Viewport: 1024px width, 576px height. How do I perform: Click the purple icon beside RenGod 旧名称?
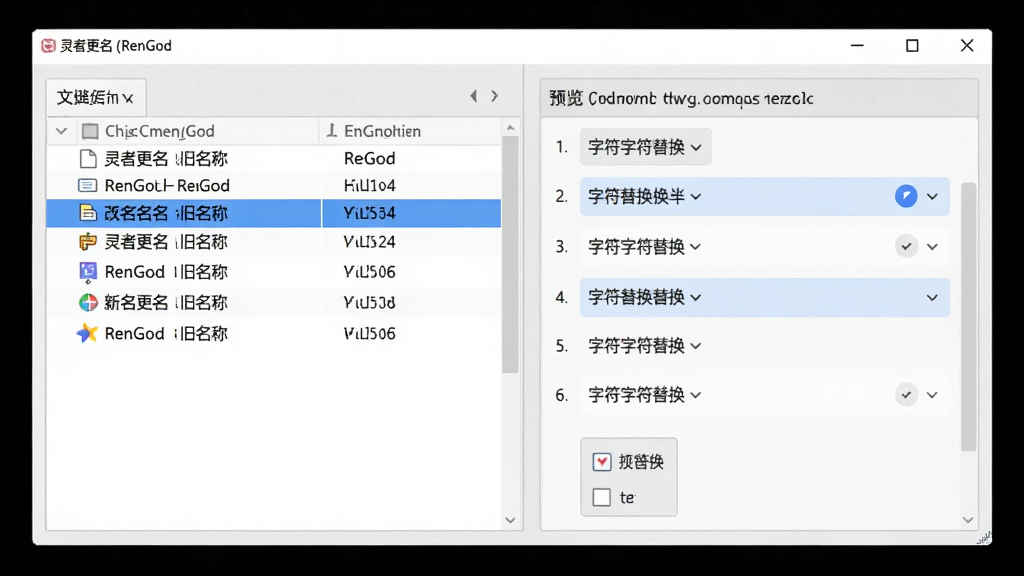pyautogui.click(x=88, y=272)
